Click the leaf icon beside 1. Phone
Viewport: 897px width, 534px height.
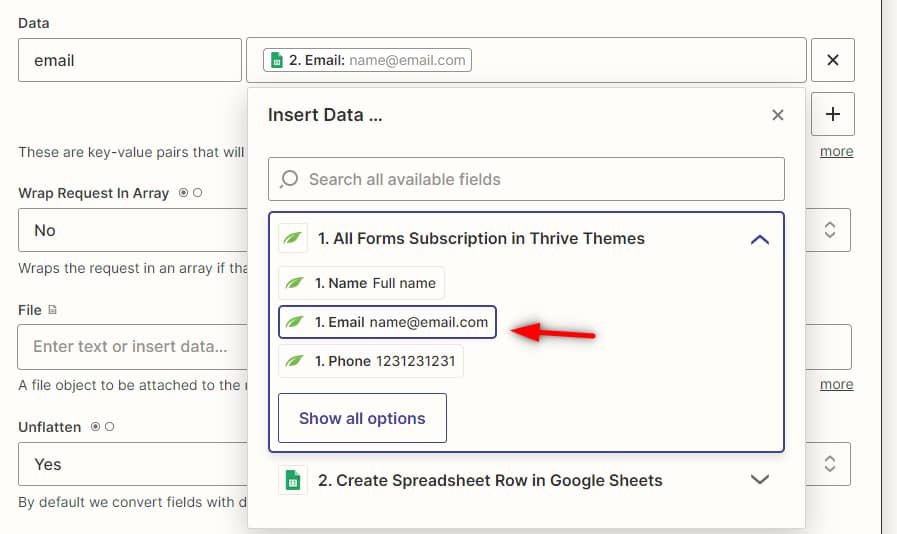pyautogui.click(x=294, y=361)
